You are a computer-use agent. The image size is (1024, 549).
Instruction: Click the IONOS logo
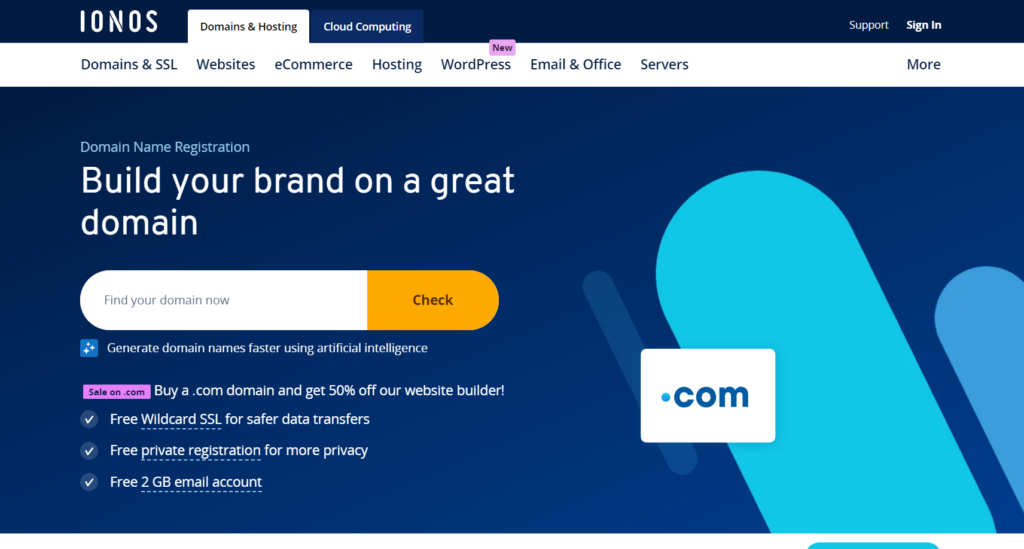(x=119, y=22)
